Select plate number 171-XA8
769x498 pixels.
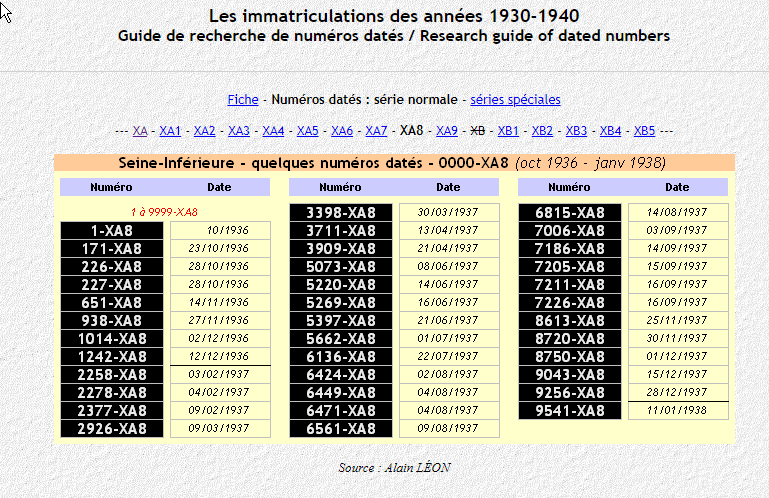112,249
